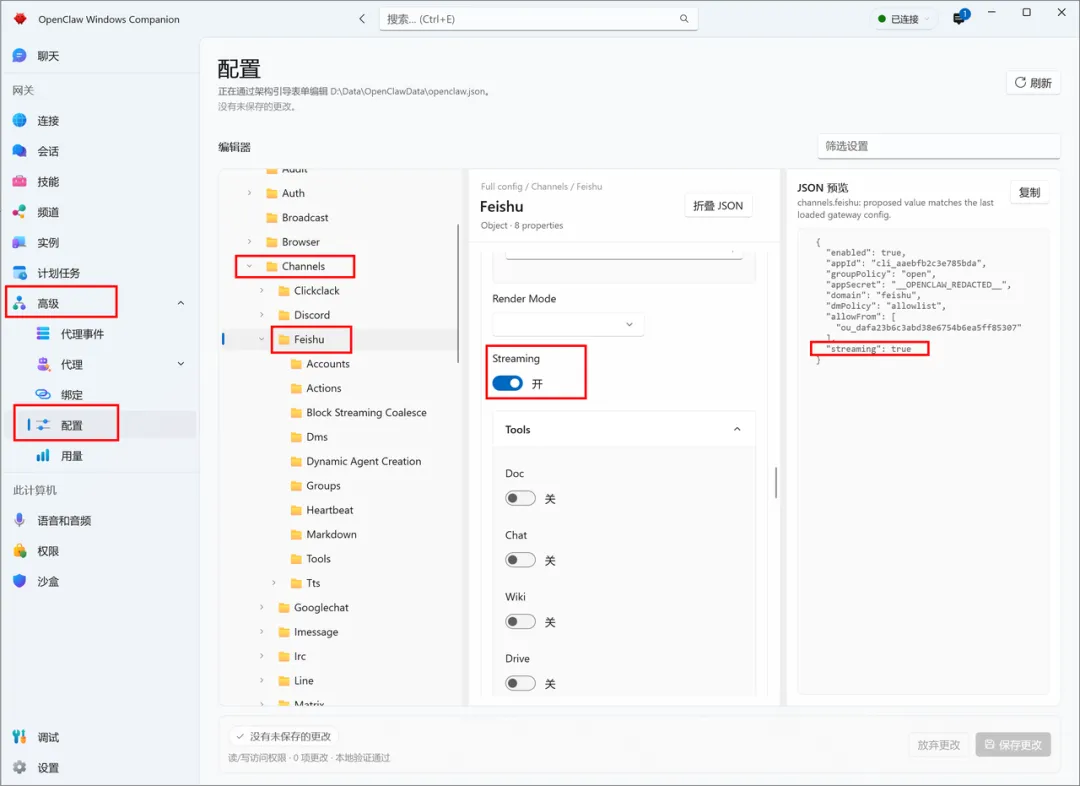This screenshot has height=786, width=1080.
Task: Open the 计划任务 scheduled tasks icon
Action: [19, 273]
